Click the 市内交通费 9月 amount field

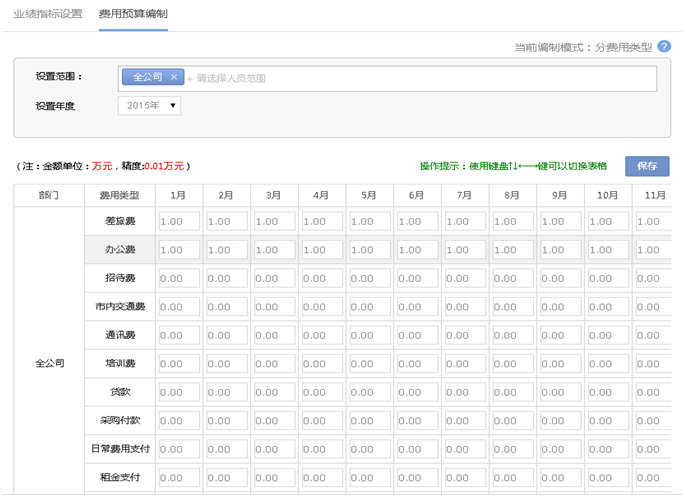(561, 306)
